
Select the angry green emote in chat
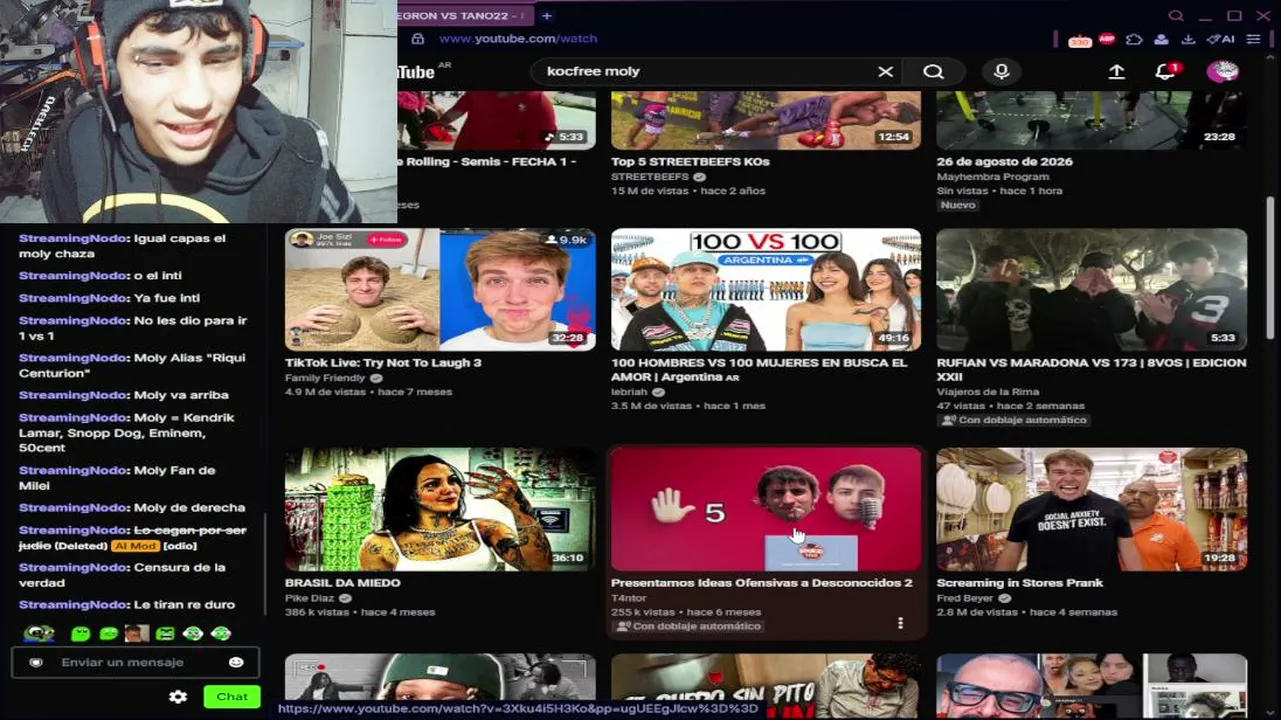(165, 633)
